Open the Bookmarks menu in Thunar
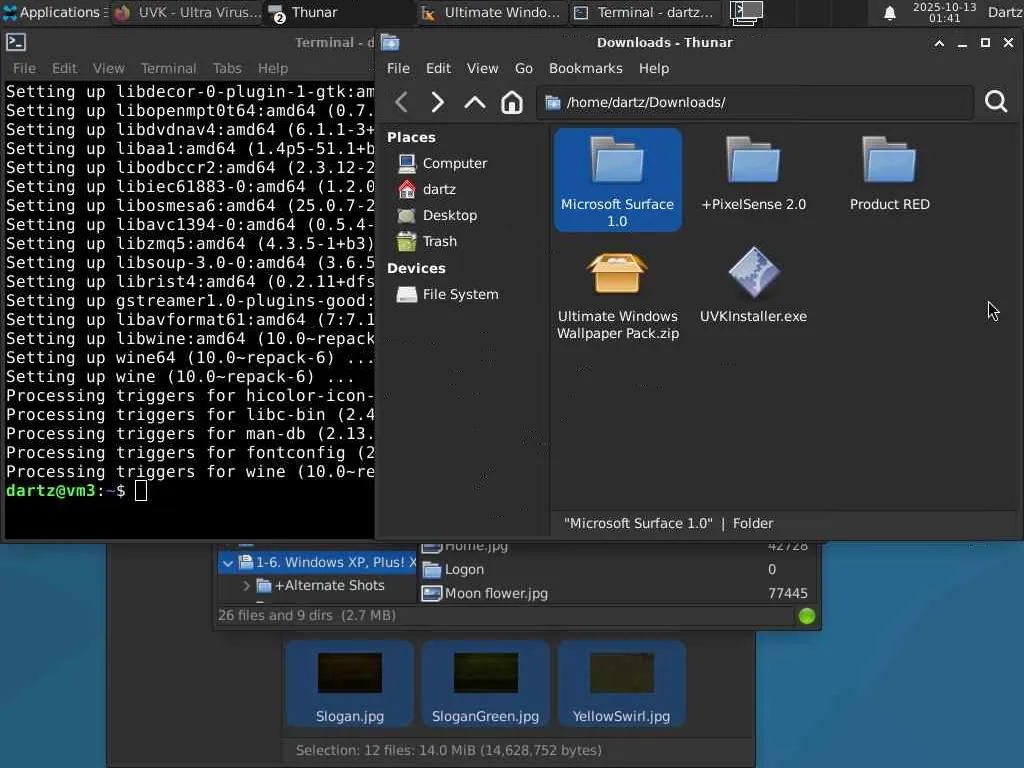The height and width of the screenshot is (768, 1024). pos(586,69)
